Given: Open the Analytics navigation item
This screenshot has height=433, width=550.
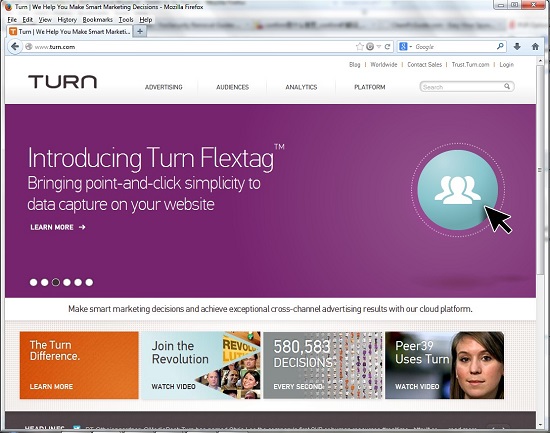Looking at the screenshot, I should tap(301, 87).
